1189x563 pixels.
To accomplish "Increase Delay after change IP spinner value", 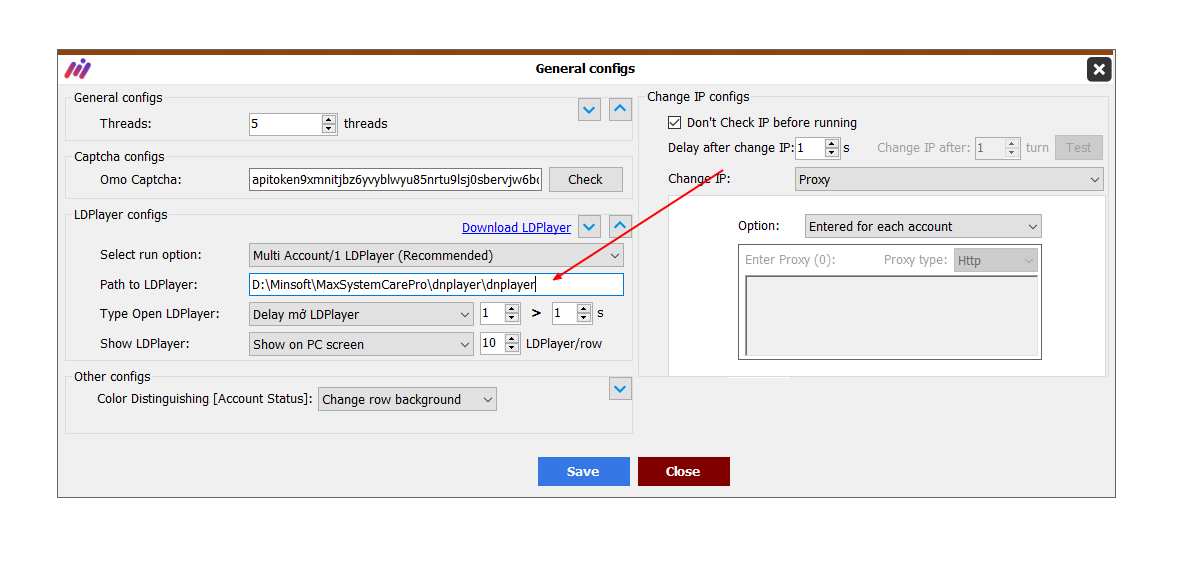I will tap(832, 143).
